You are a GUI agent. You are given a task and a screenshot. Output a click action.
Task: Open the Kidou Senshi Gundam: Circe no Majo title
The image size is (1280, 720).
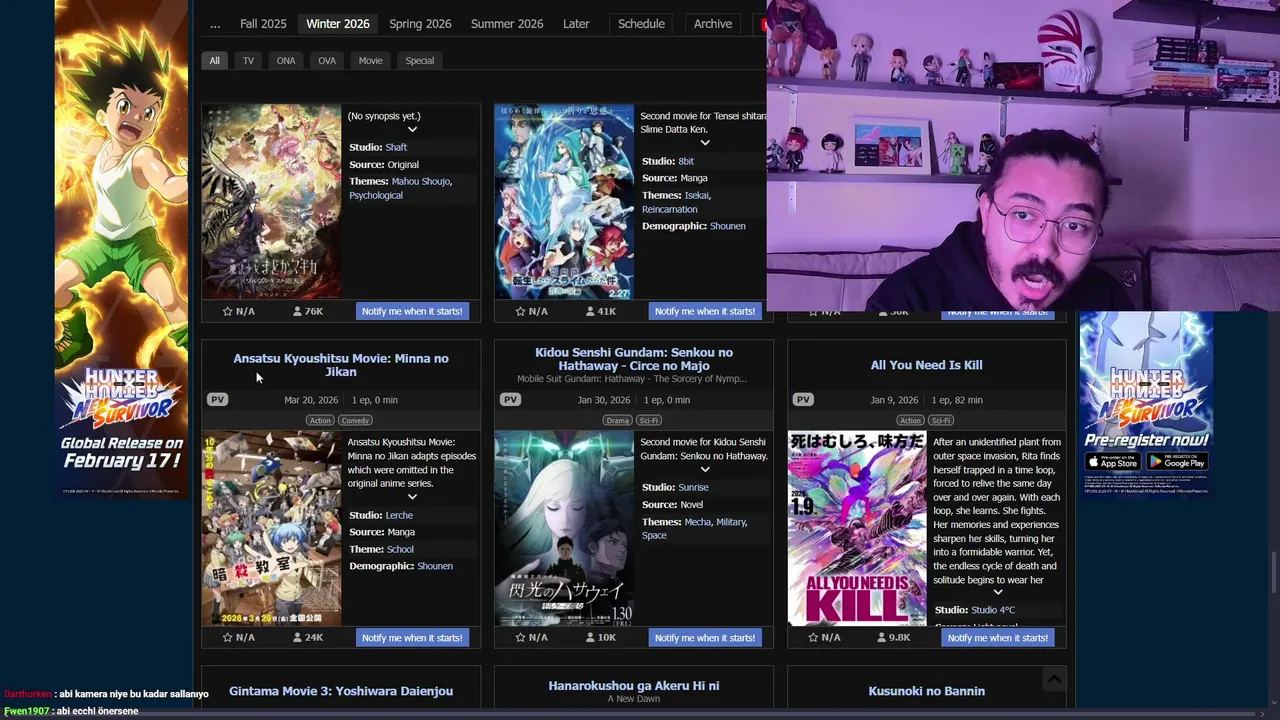(x=634, y=359)
